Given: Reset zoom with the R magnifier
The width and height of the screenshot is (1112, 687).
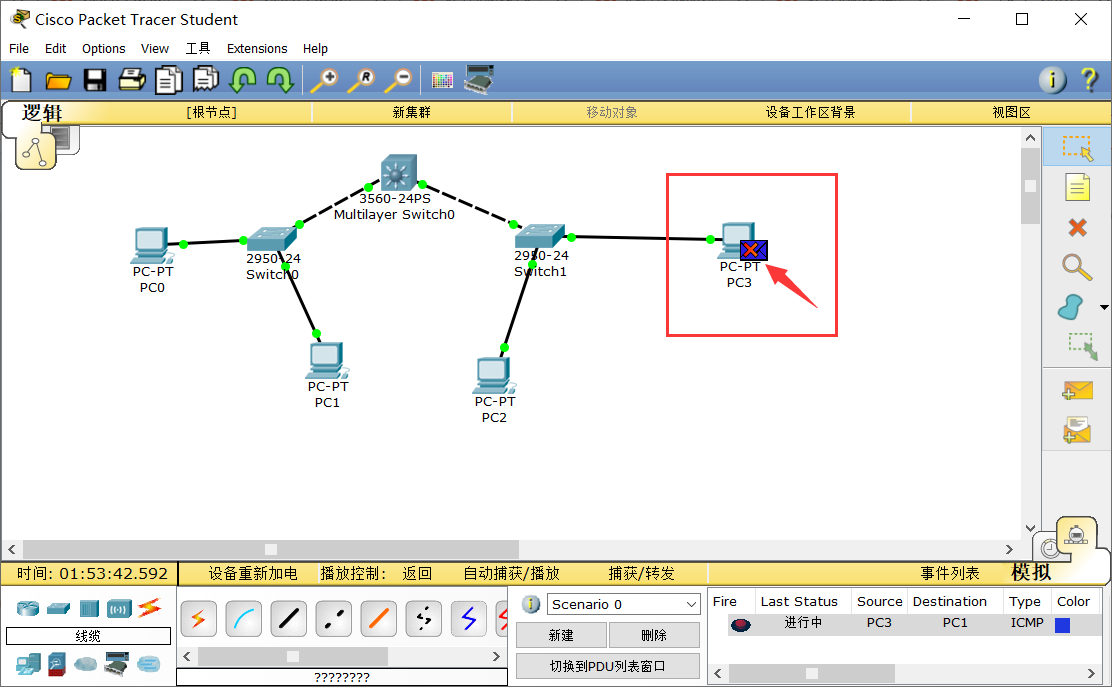Looking at the screenshot, I should click(362, 80).
